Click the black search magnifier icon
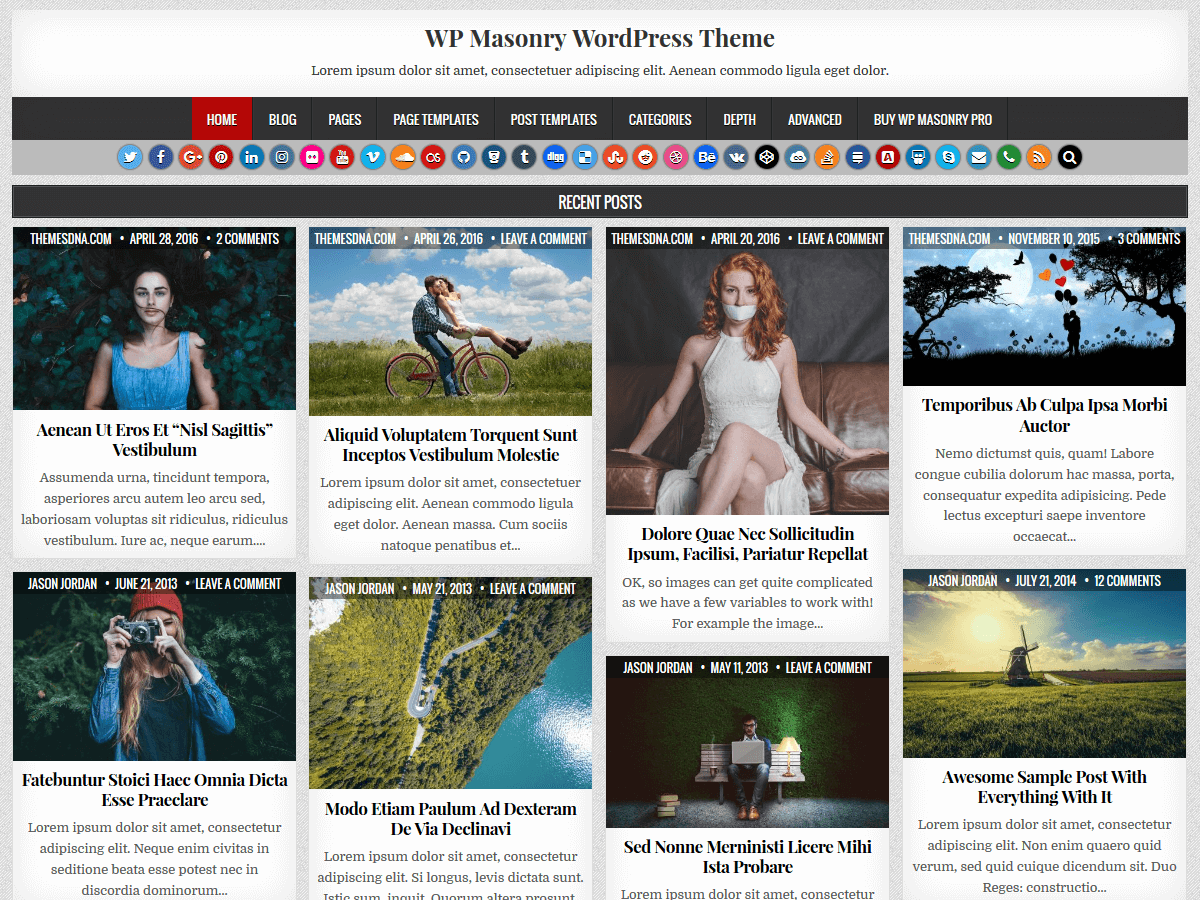The image size is (1200, 900). point(1069,157)
